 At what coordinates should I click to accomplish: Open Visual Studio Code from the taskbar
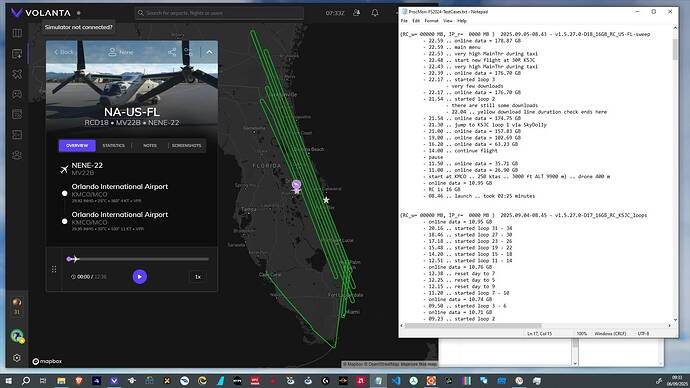click(x=396, y=381)
